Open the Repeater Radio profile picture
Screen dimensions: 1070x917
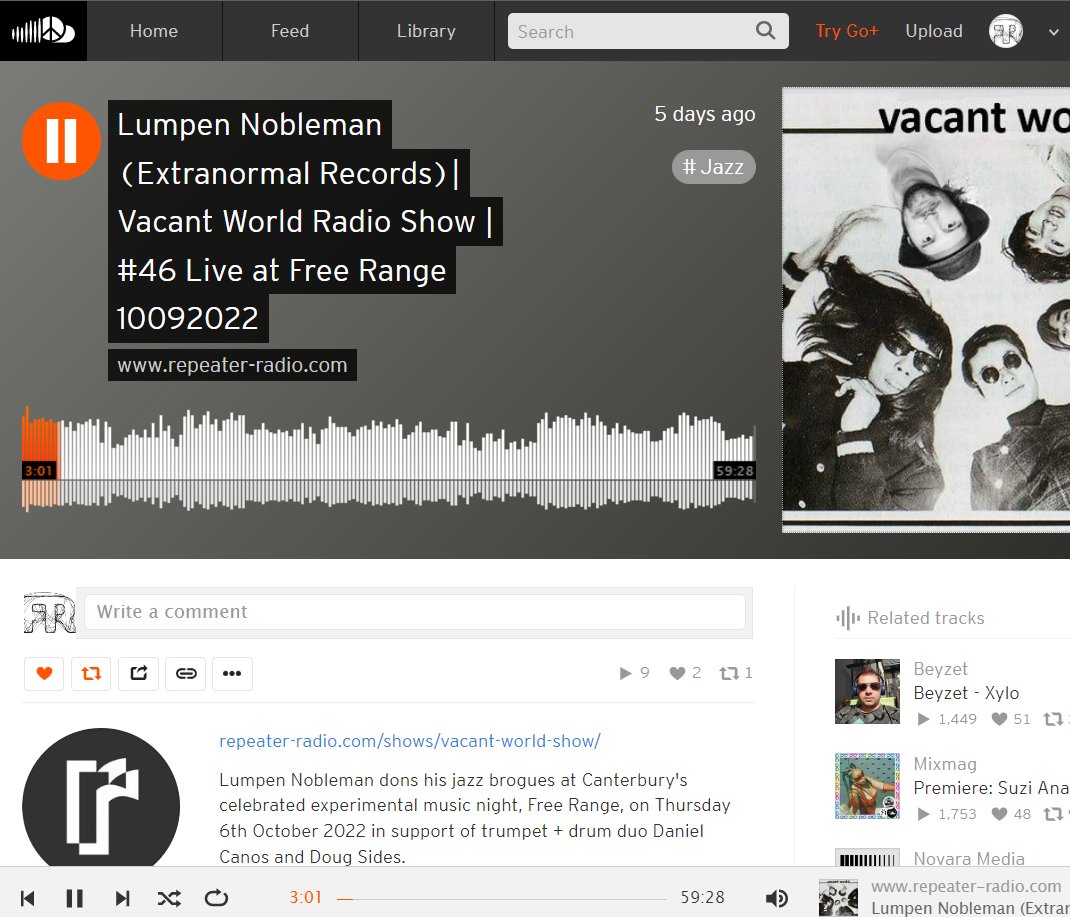point(101,798)
